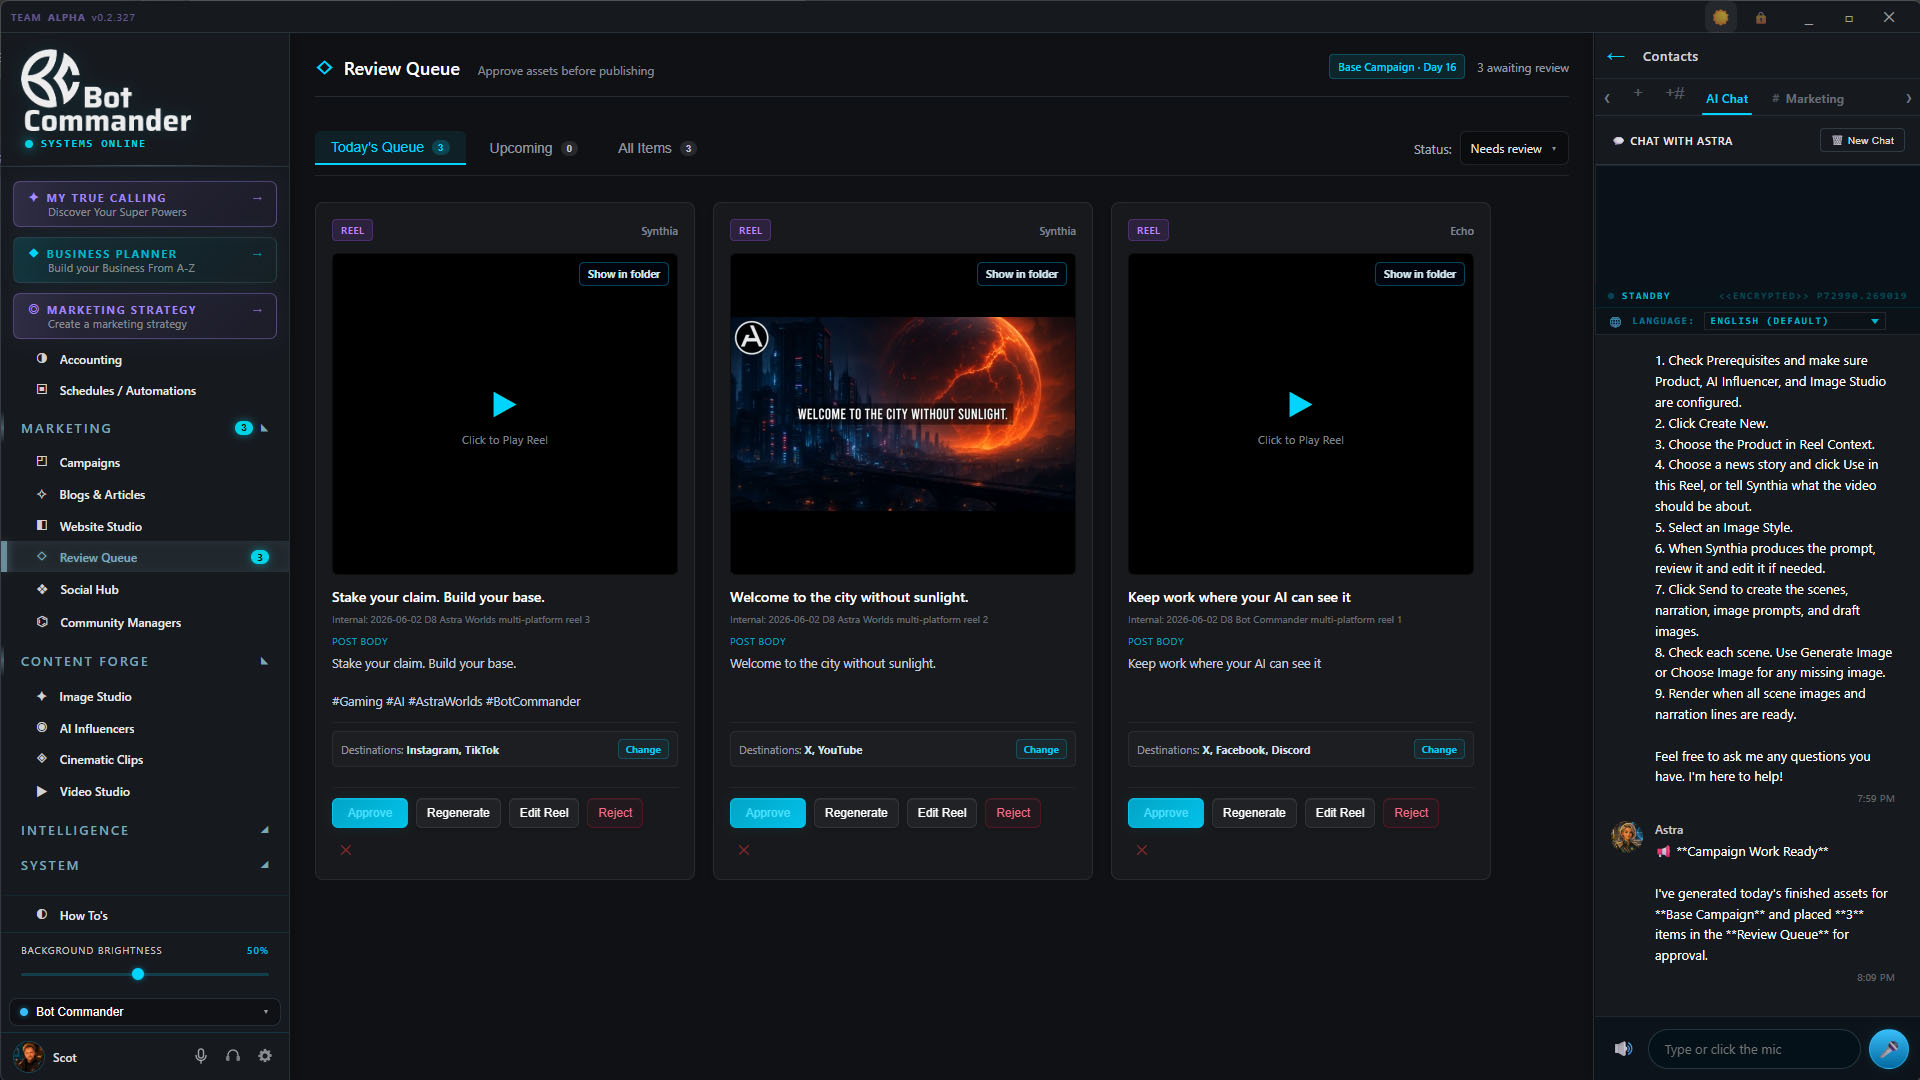
Task: Click the lock icon in the title bar
Action: tap(1761, 17)
